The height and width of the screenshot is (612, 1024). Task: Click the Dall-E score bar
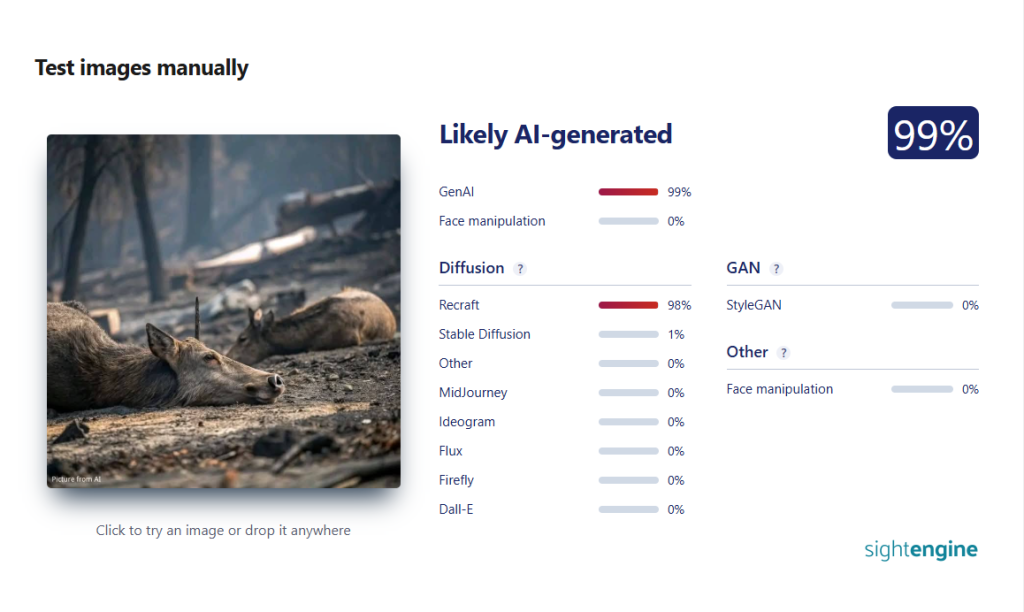[x=628, y=509]
